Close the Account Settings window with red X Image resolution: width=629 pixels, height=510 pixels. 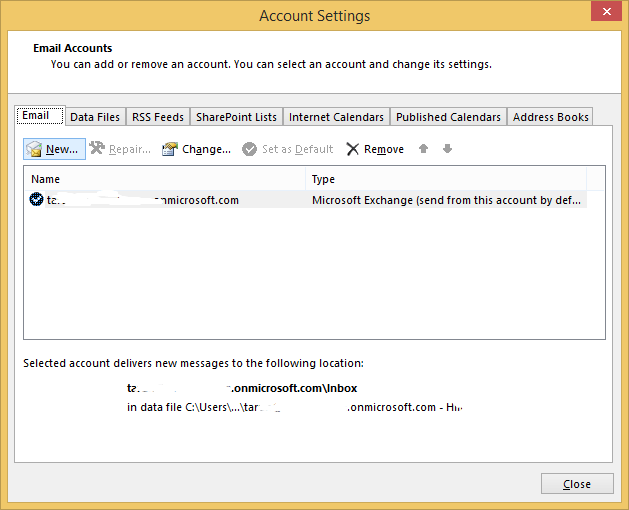[x=607, y=11]
